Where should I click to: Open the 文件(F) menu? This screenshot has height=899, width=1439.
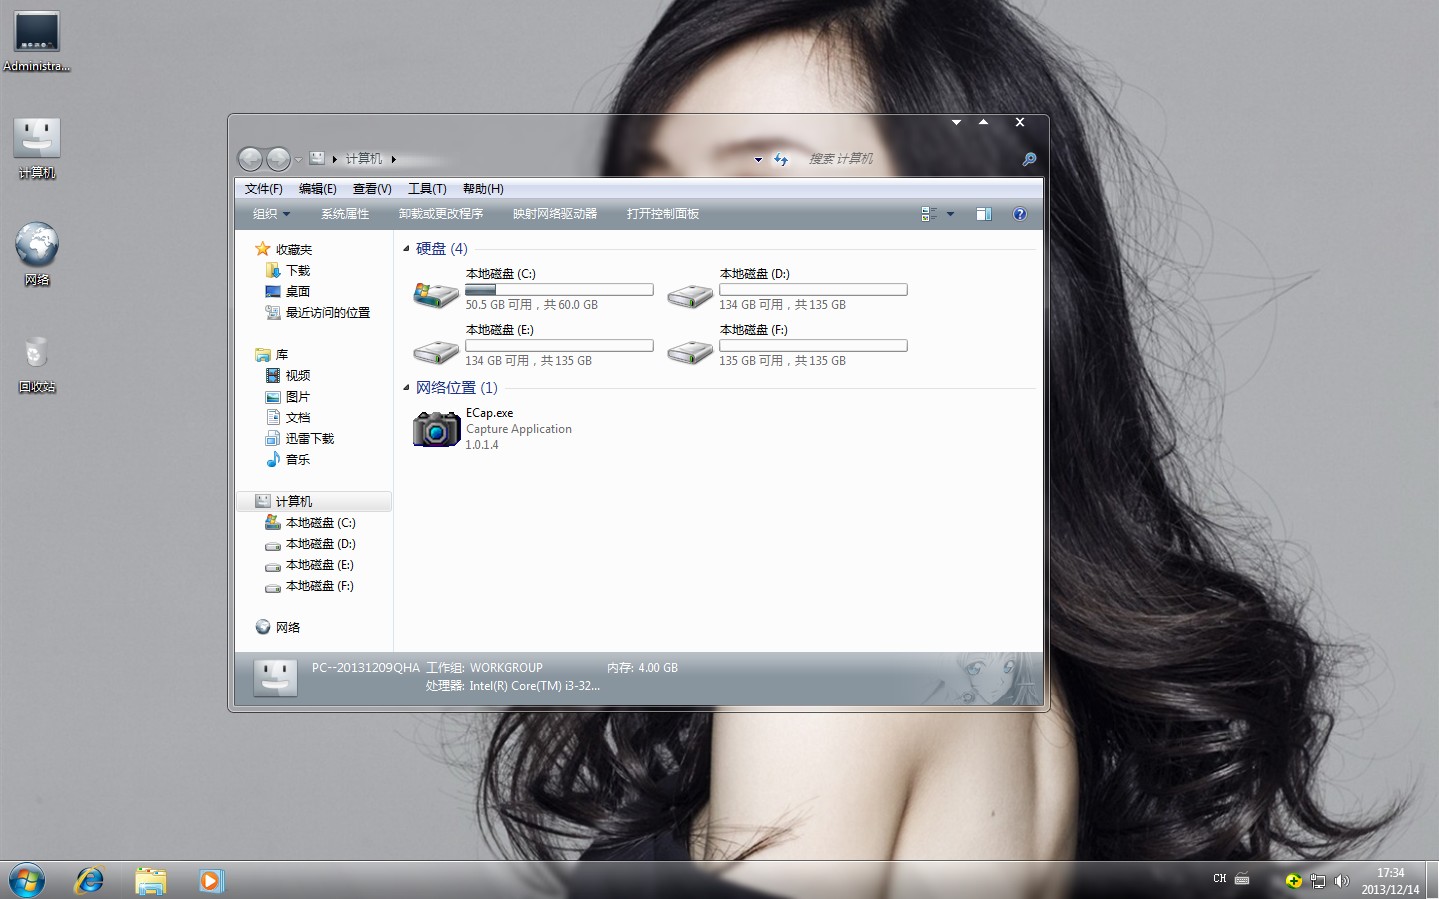(264, 189)
